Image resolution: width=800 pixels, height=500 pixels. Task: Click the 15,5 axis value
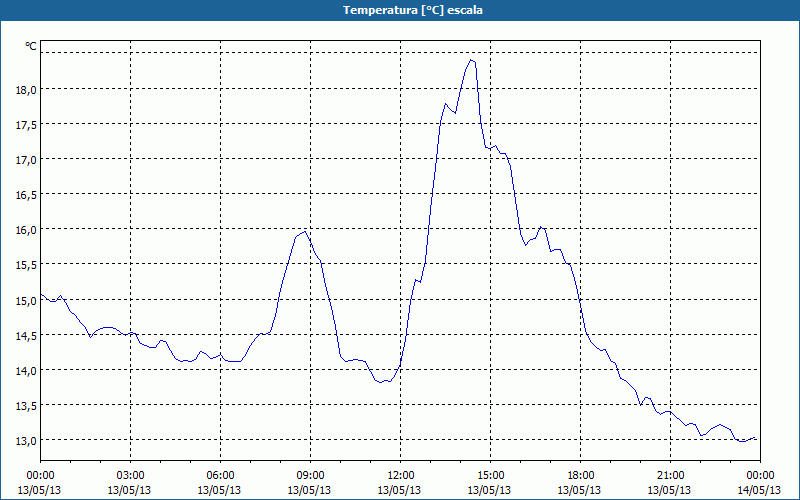[x=26, y=265]
